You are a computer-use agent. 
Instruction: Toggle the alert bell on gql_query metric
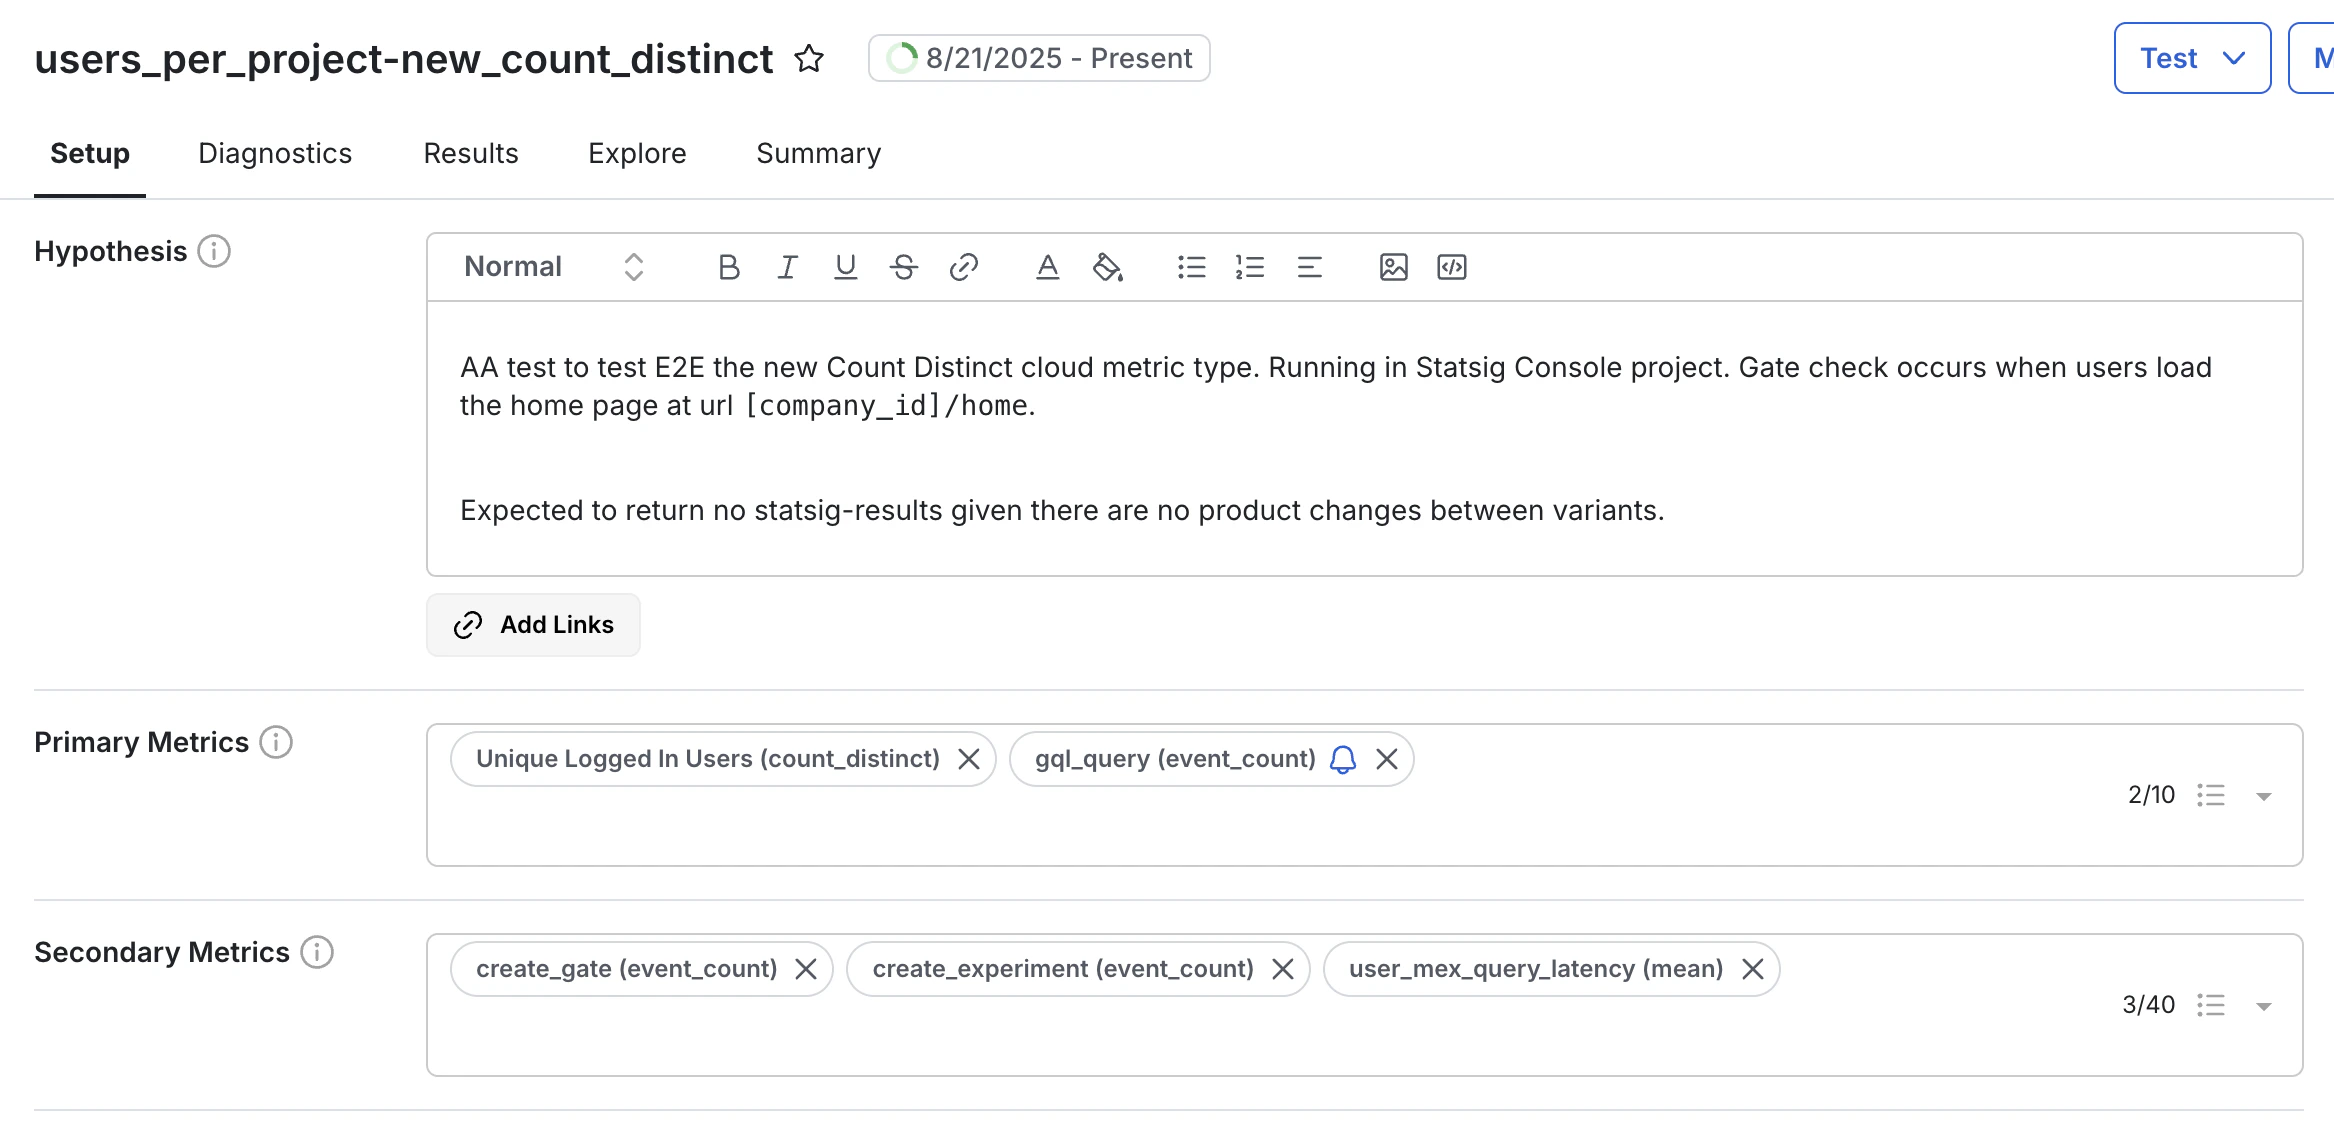click(1342, 759)
